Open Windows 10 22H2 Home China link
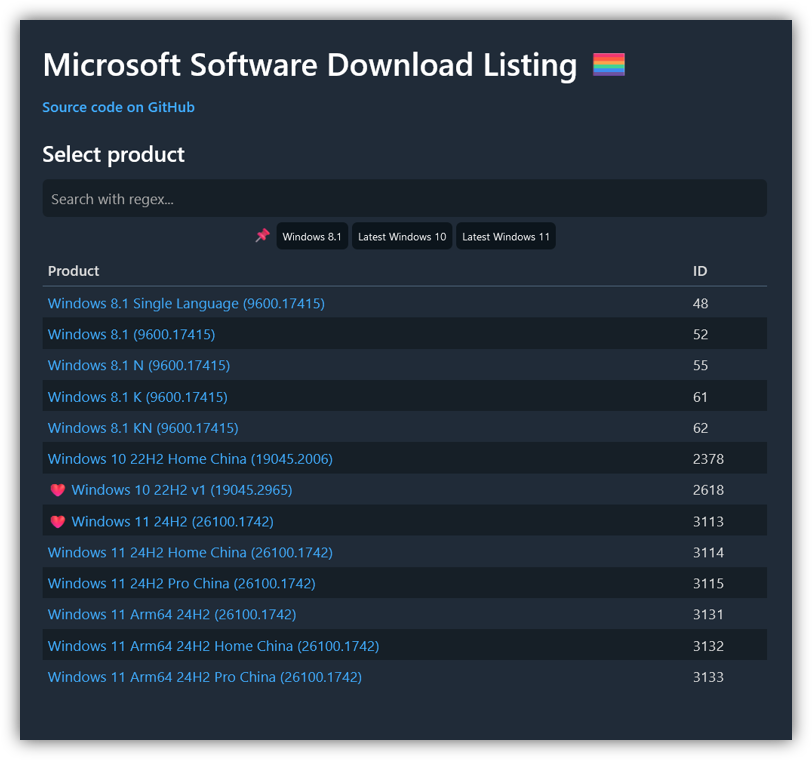 tap(190, 459)
